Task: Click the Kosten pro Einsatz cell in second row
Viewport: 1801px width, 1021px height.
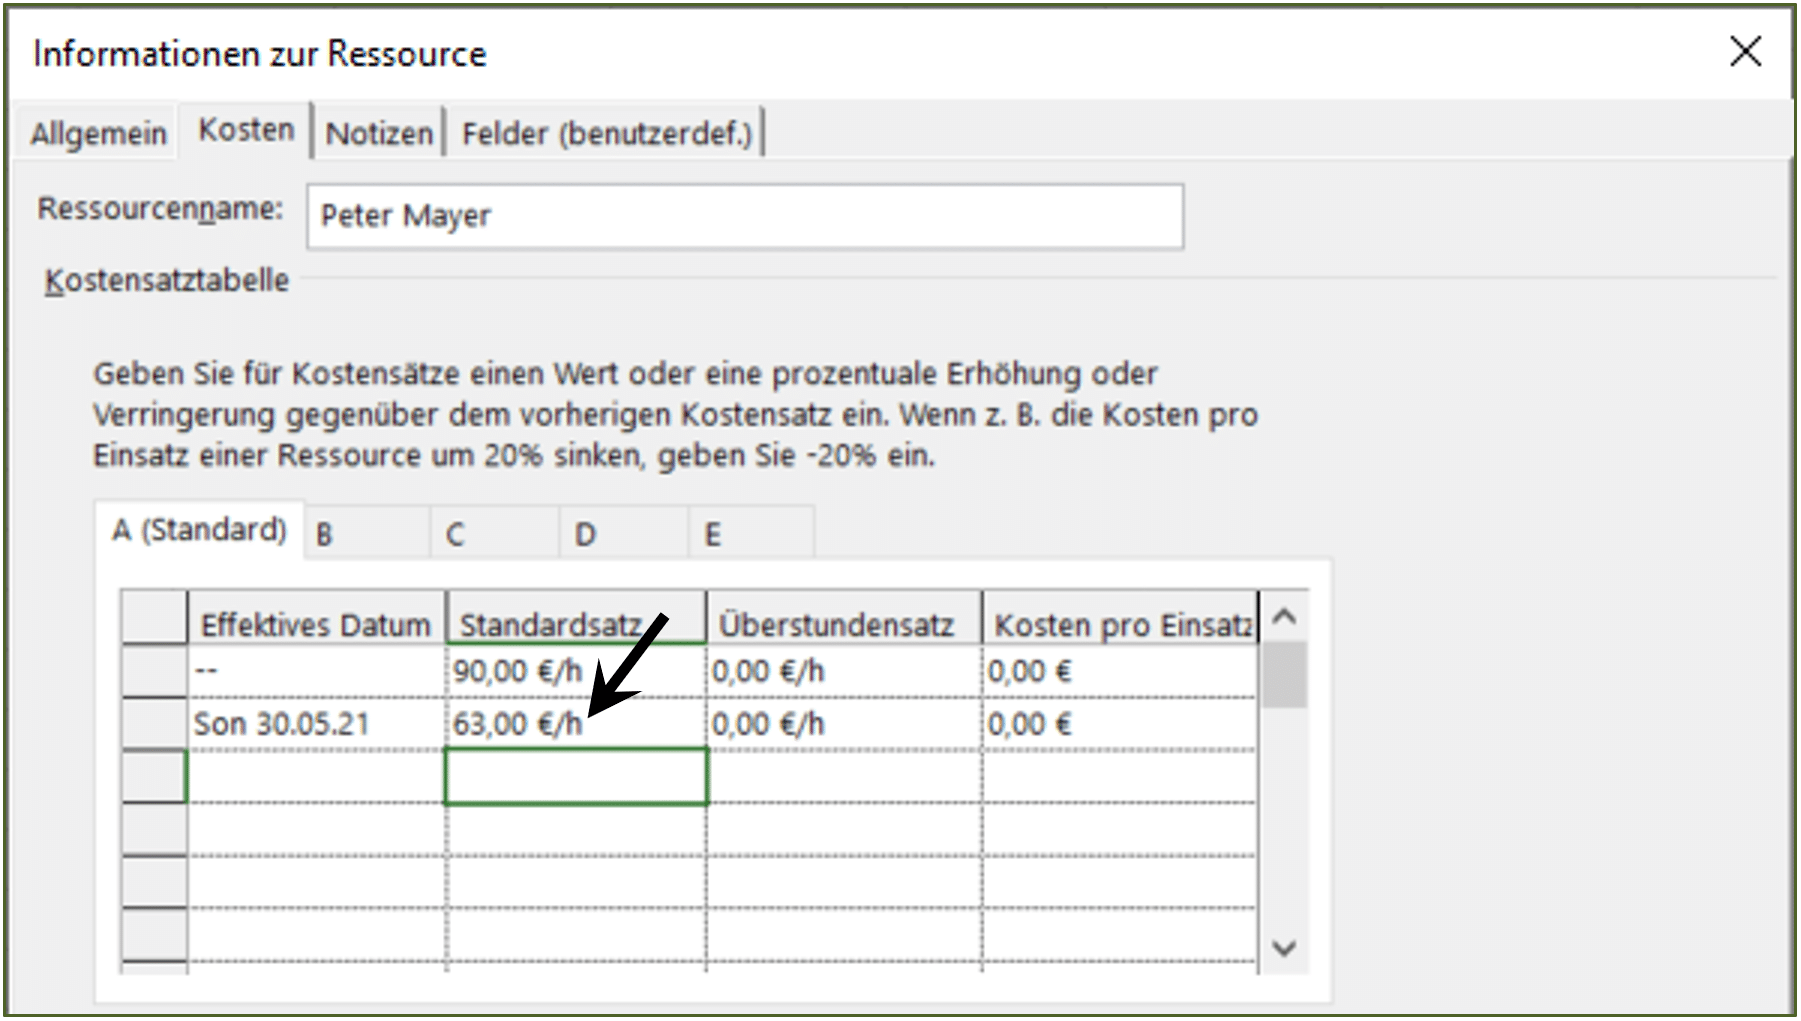Action: (1119, 723)
